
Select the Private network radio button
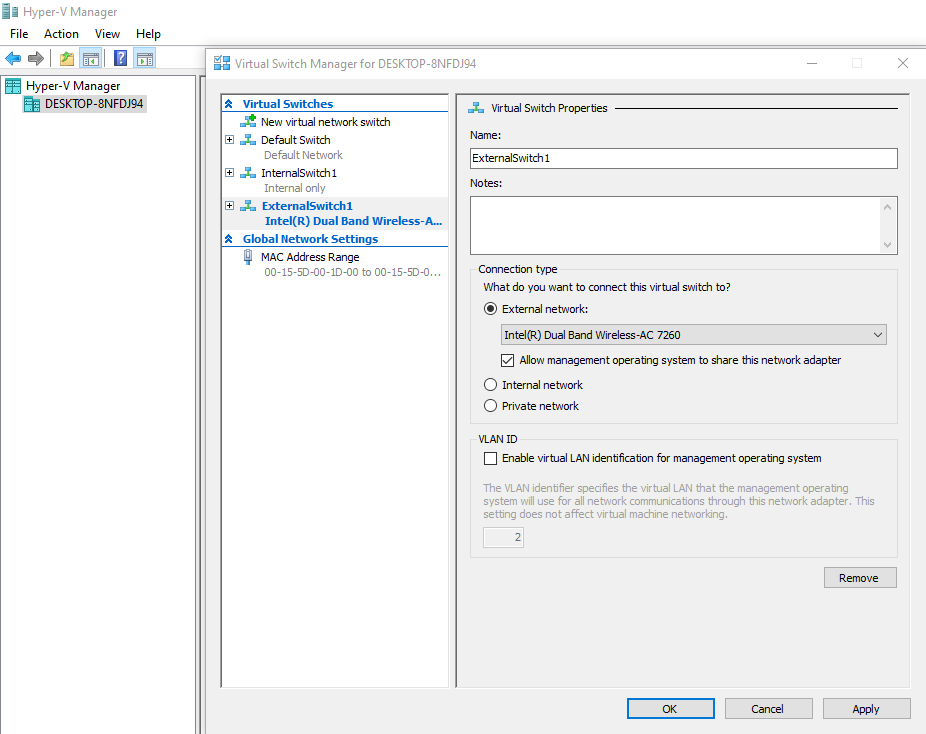pos(490,406)
